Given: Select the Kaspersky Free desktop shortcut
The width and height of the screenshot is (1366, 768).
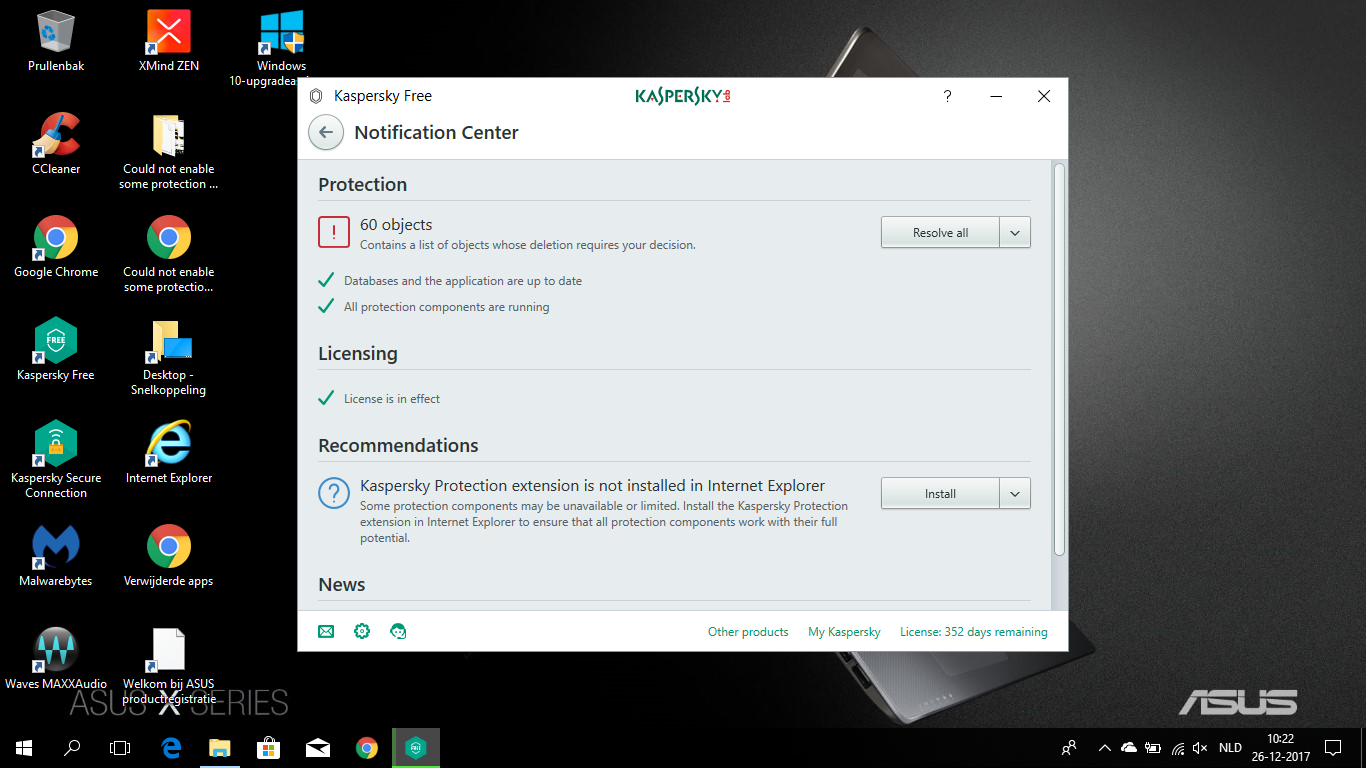Looking at the screenshot, I should [x=56, y=350].
